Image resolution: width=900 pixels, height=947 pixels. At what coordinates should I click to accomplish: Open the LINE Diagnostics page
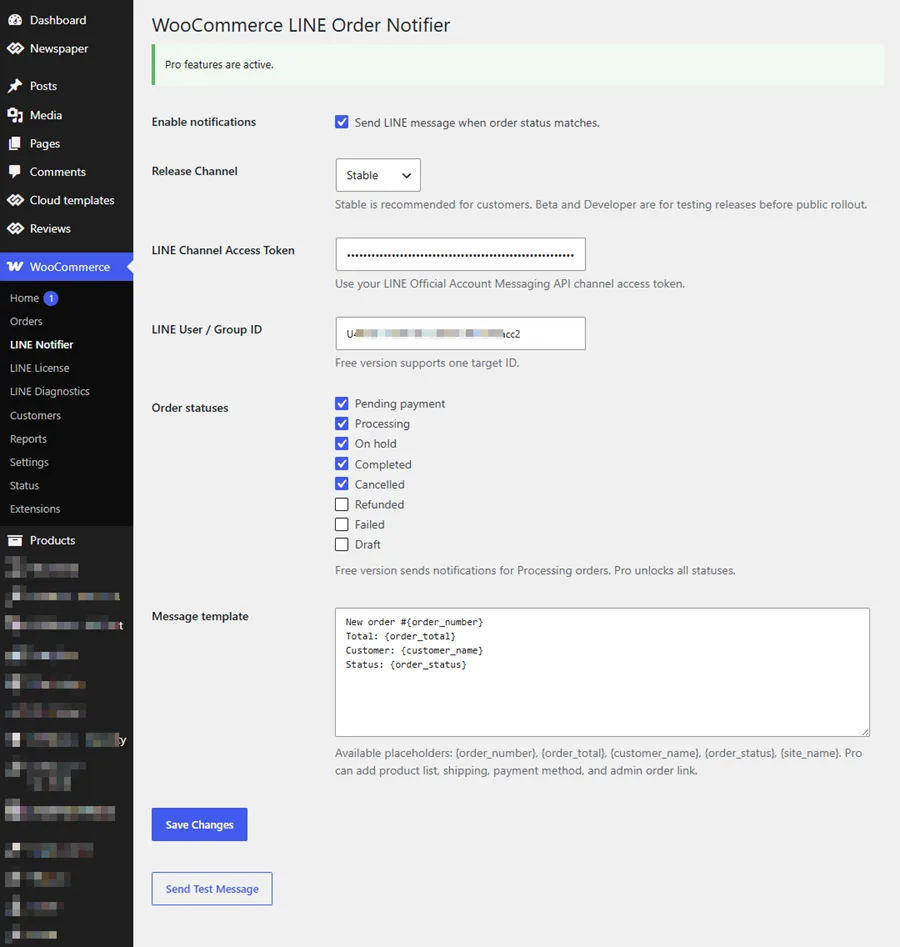pyautogui.click(x=50, y=391)
